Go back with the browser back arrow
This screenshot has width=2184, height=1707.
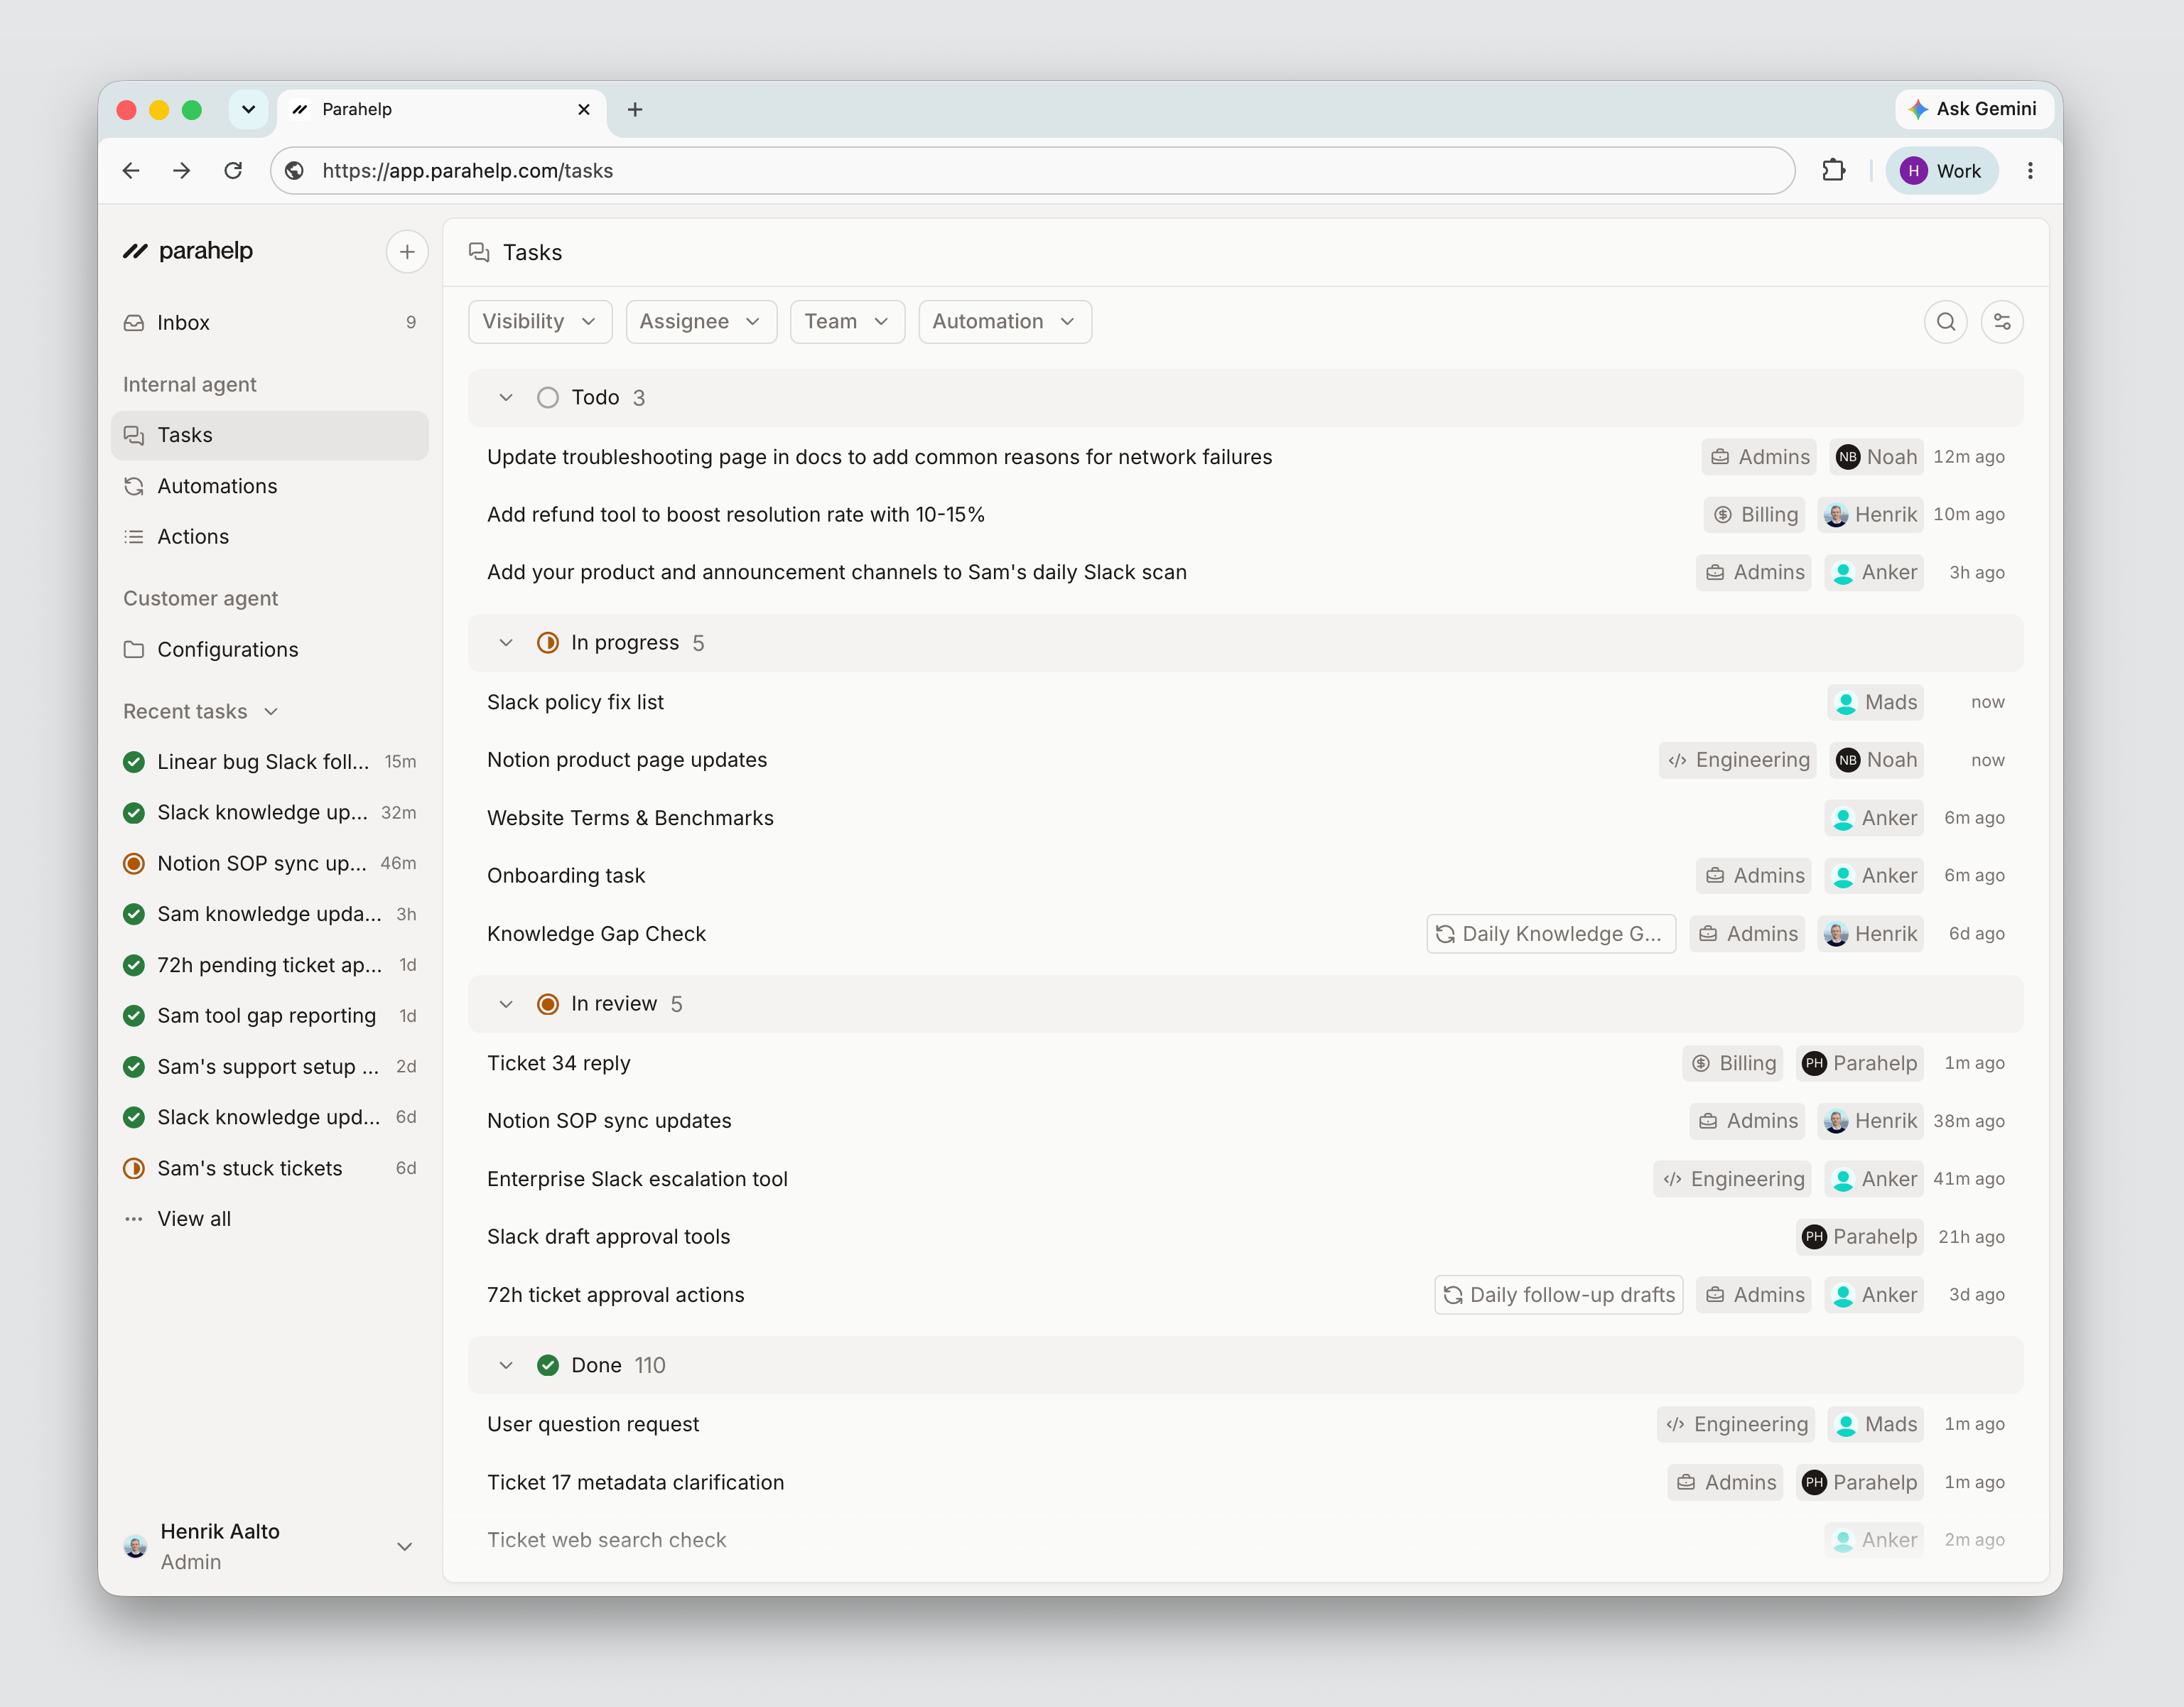pos(131,171)
